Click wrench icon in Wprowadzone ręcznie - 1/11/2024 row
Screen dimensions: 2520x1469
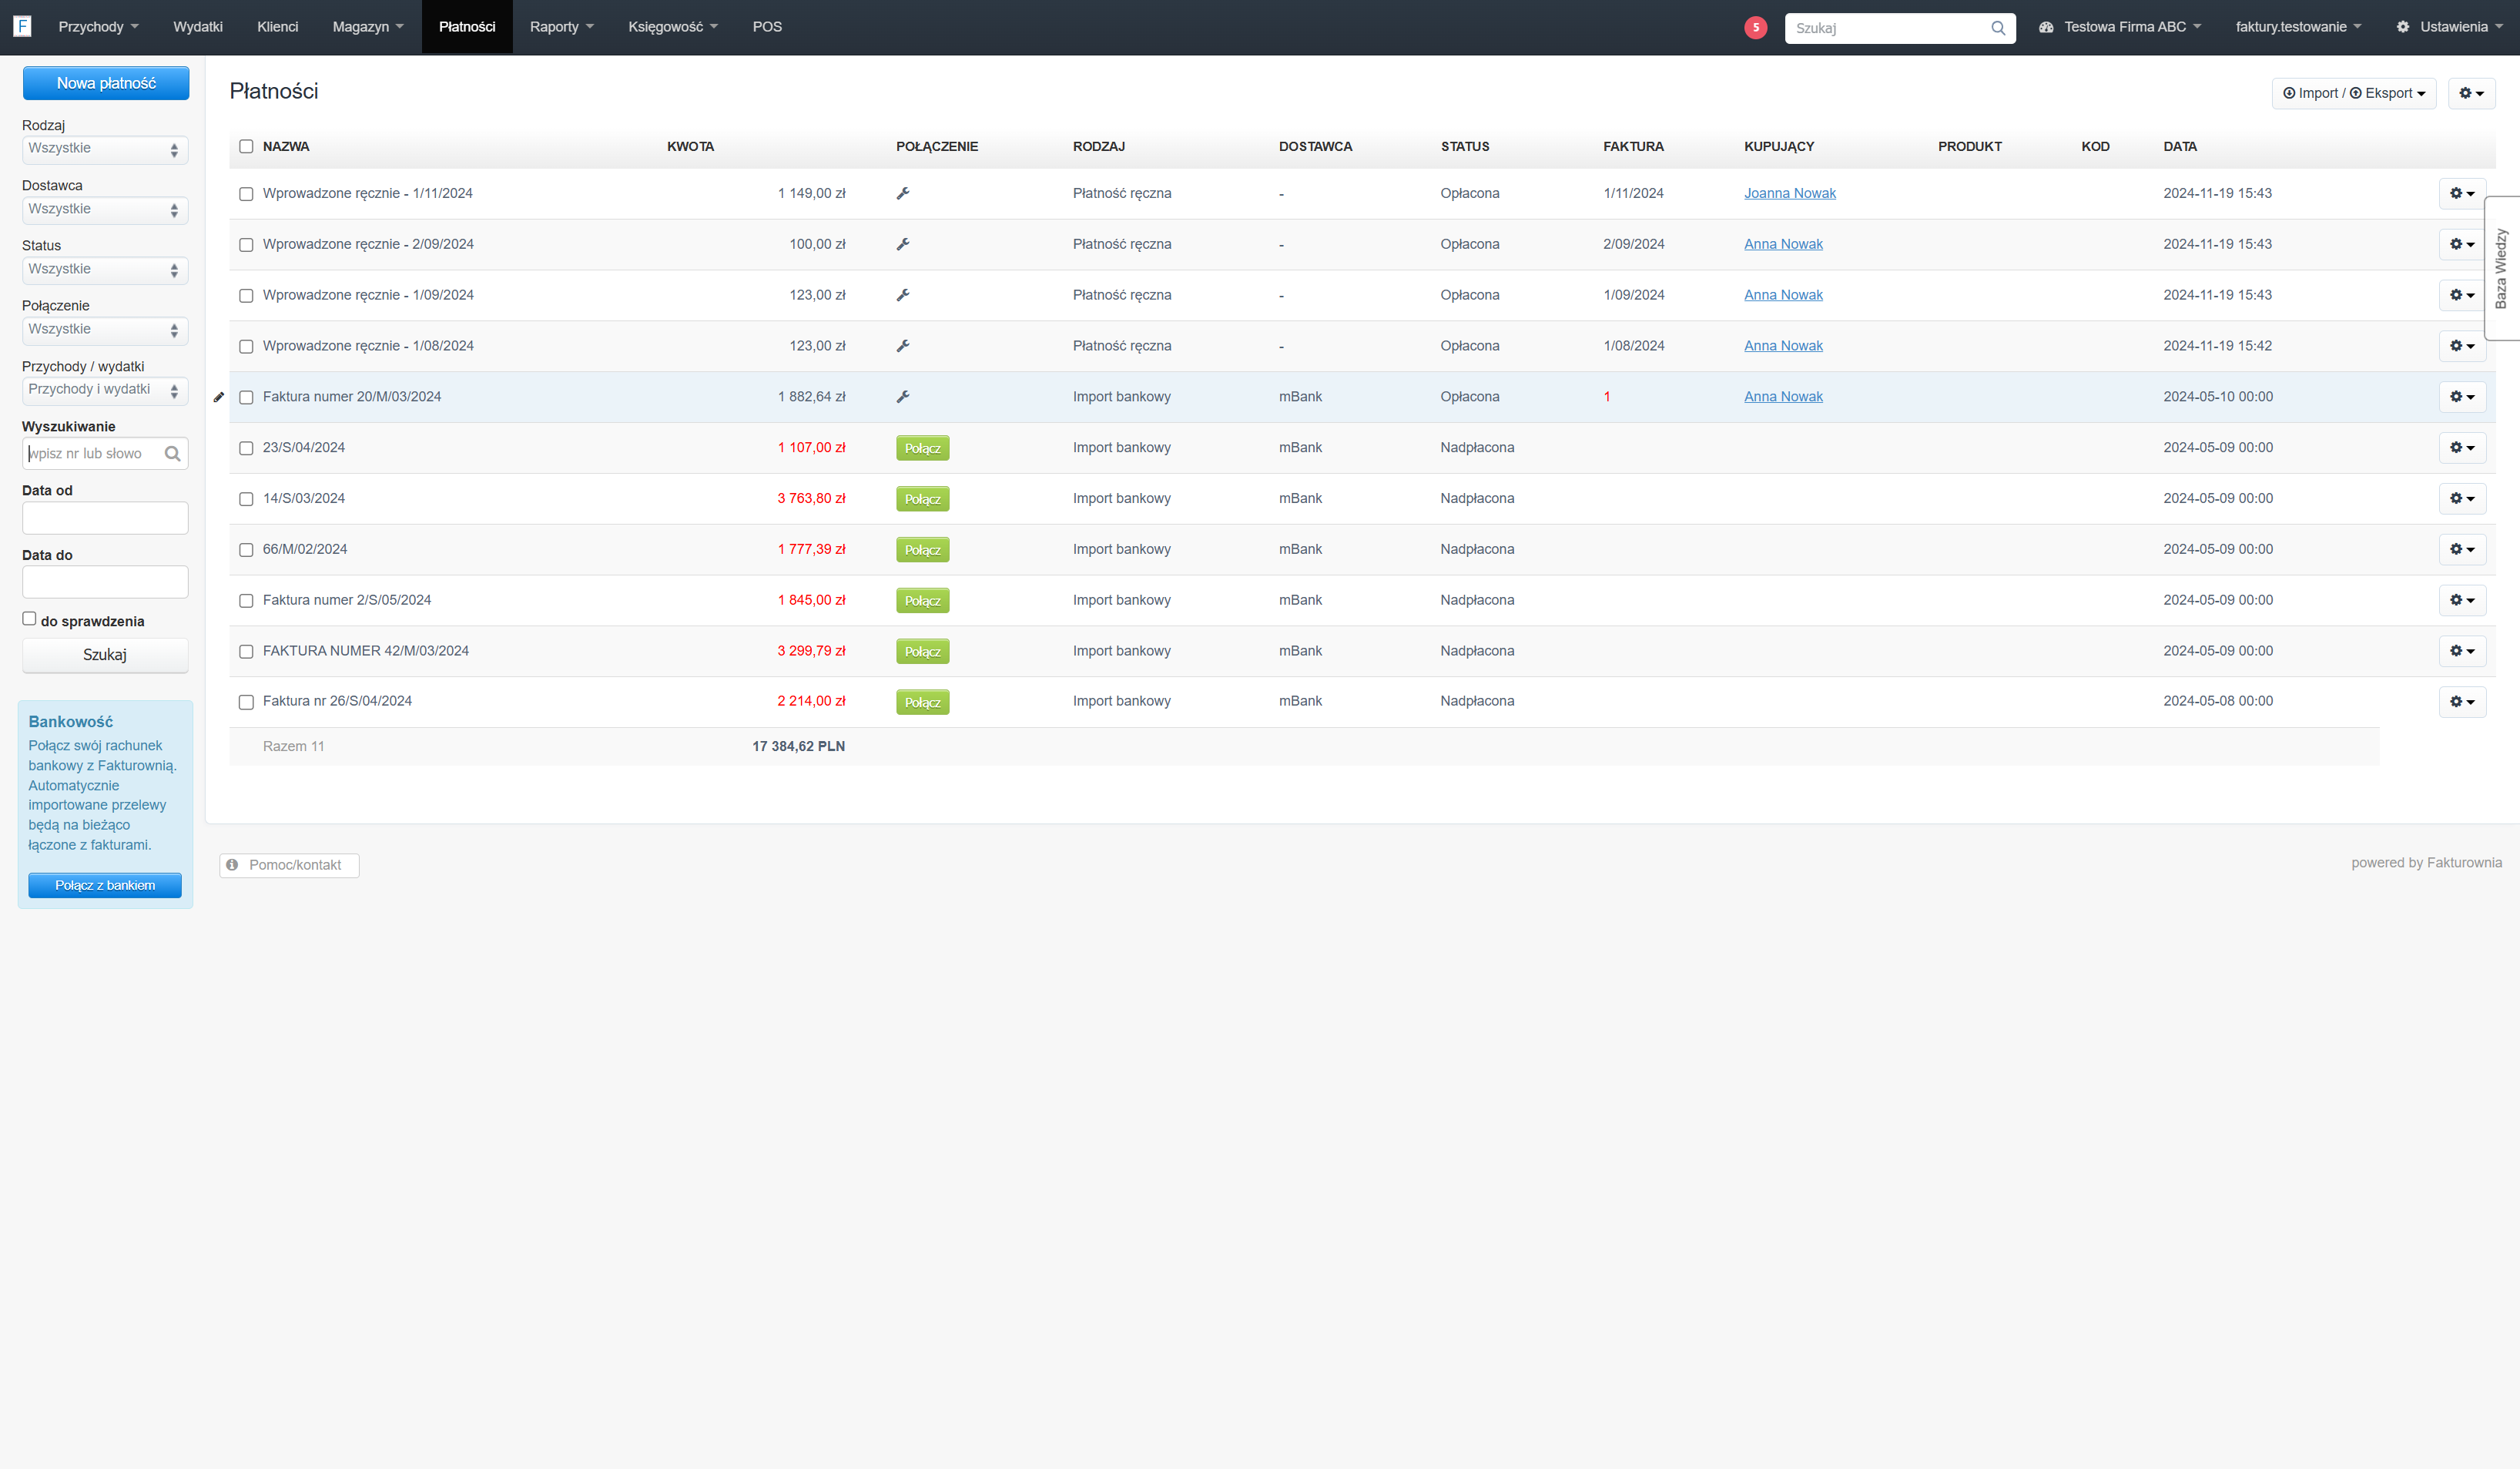(903, 194)
